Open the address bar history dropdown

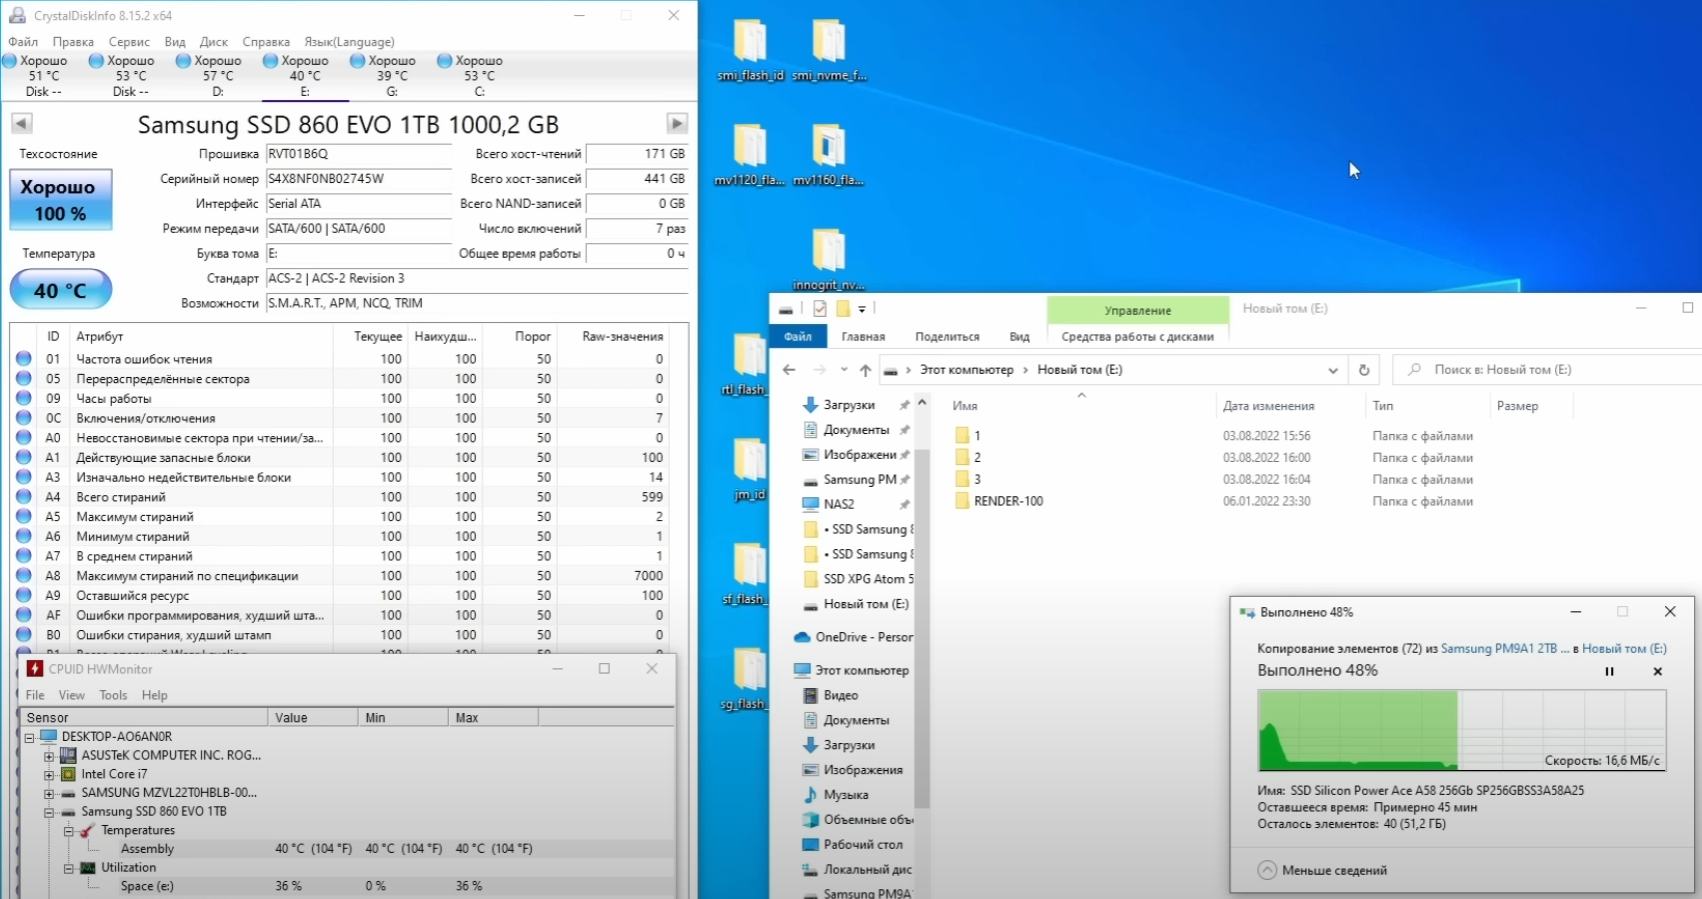[1333, 370]
